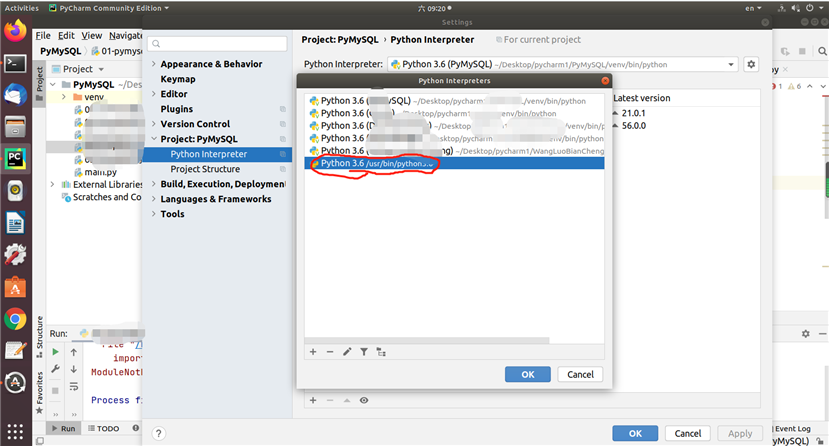This screenshot has width=829, height=446.
Task: Open Terminal from the Ubuntu dock
Action: click(15, 64)
